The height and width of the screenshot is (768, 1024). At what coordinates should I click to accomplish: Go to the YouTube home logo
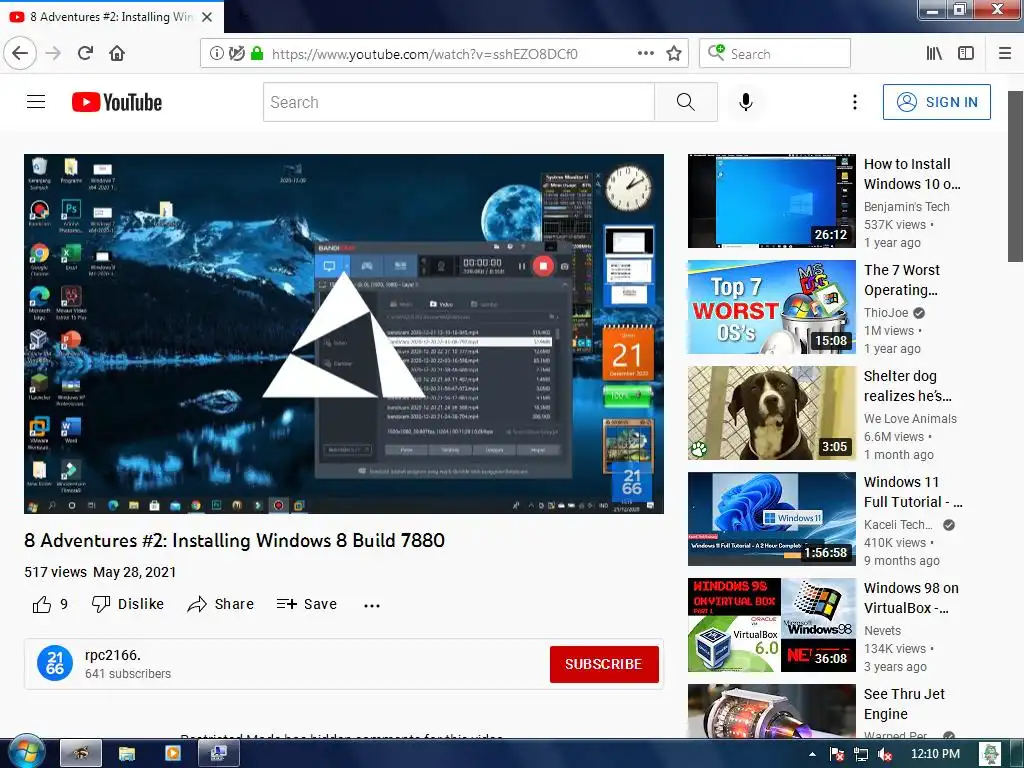tap(117, 102)
